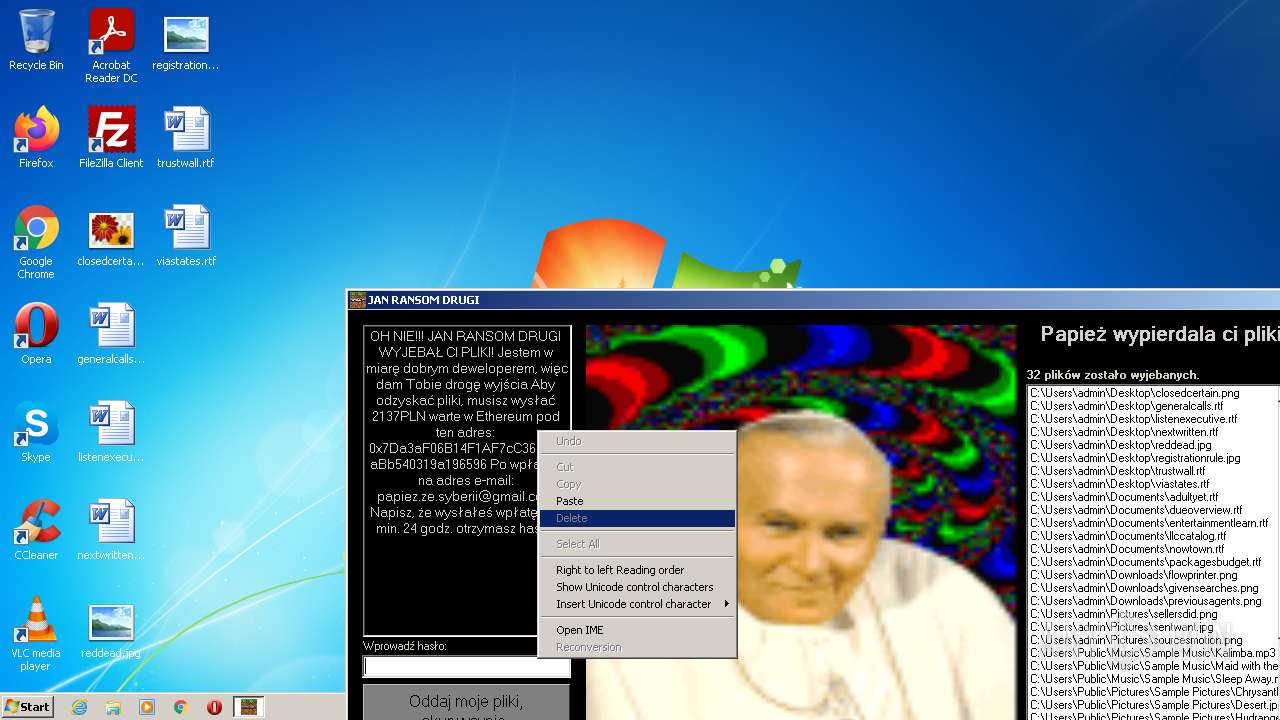Expand Insert Unicode control character submenu

(637, 604)
